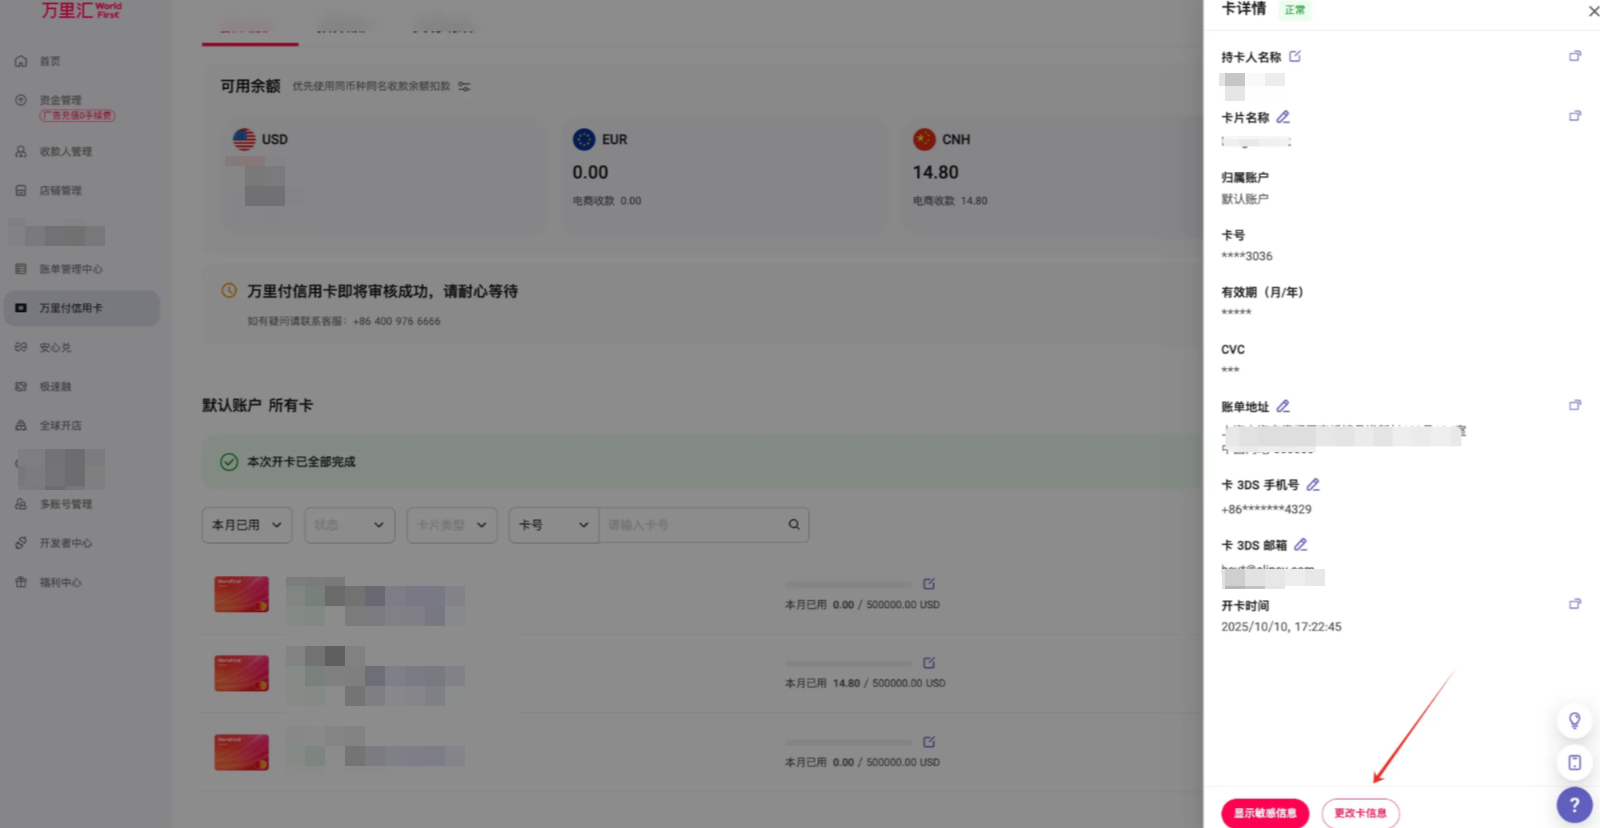Open 资金管理 in the sidebar
The width and height of the screenshot is (1600, 828).
coord(60,100)
